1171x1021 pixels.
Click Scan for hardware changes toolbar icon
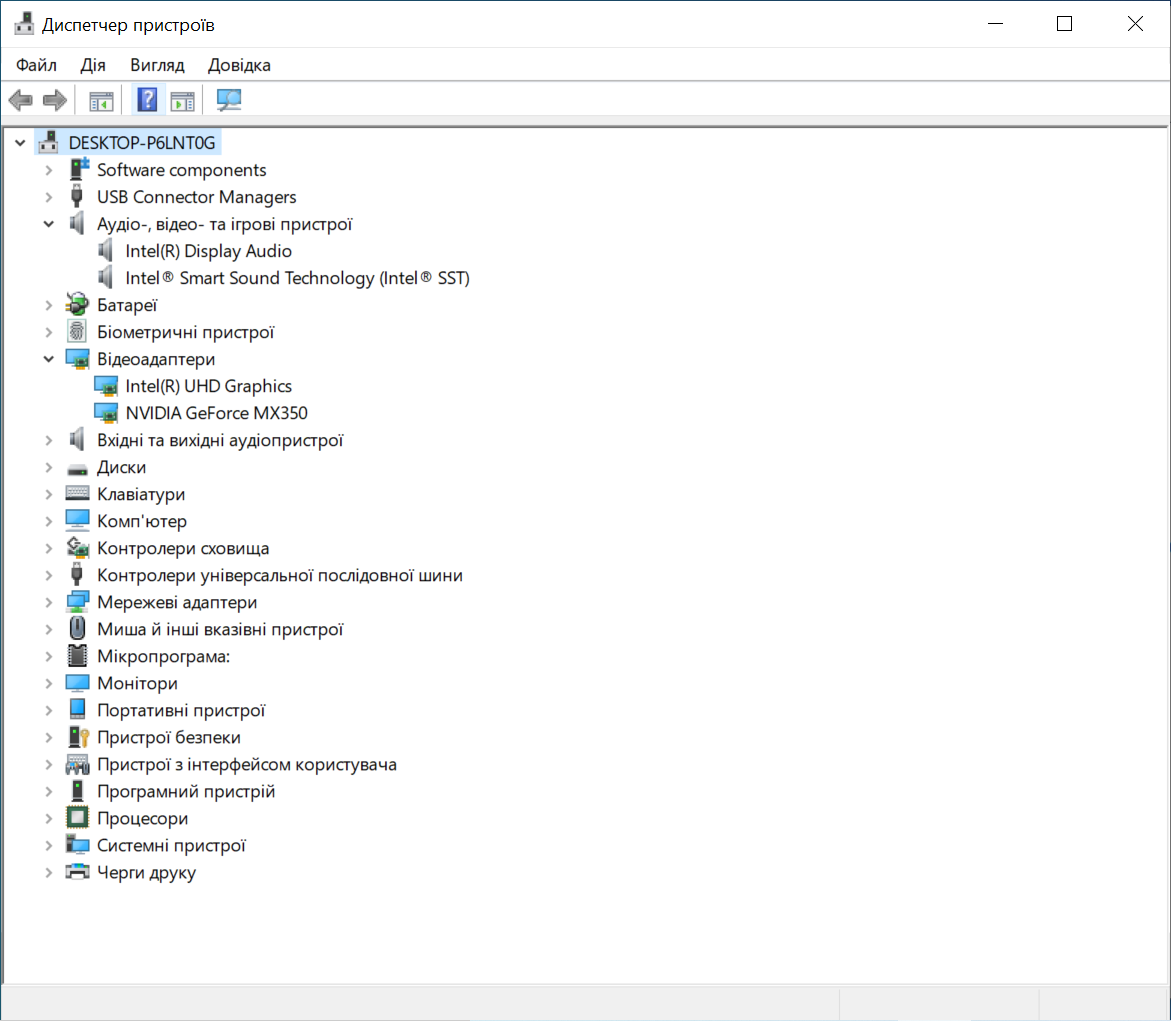click(x=230, y=100)
